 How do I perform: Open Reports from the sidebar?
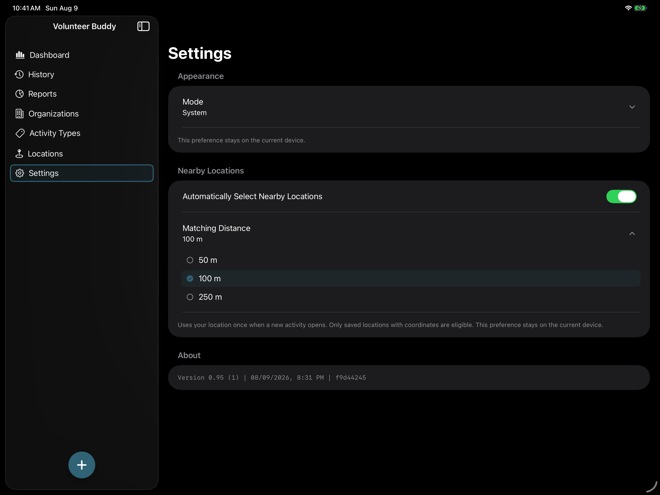click(82, 94)
